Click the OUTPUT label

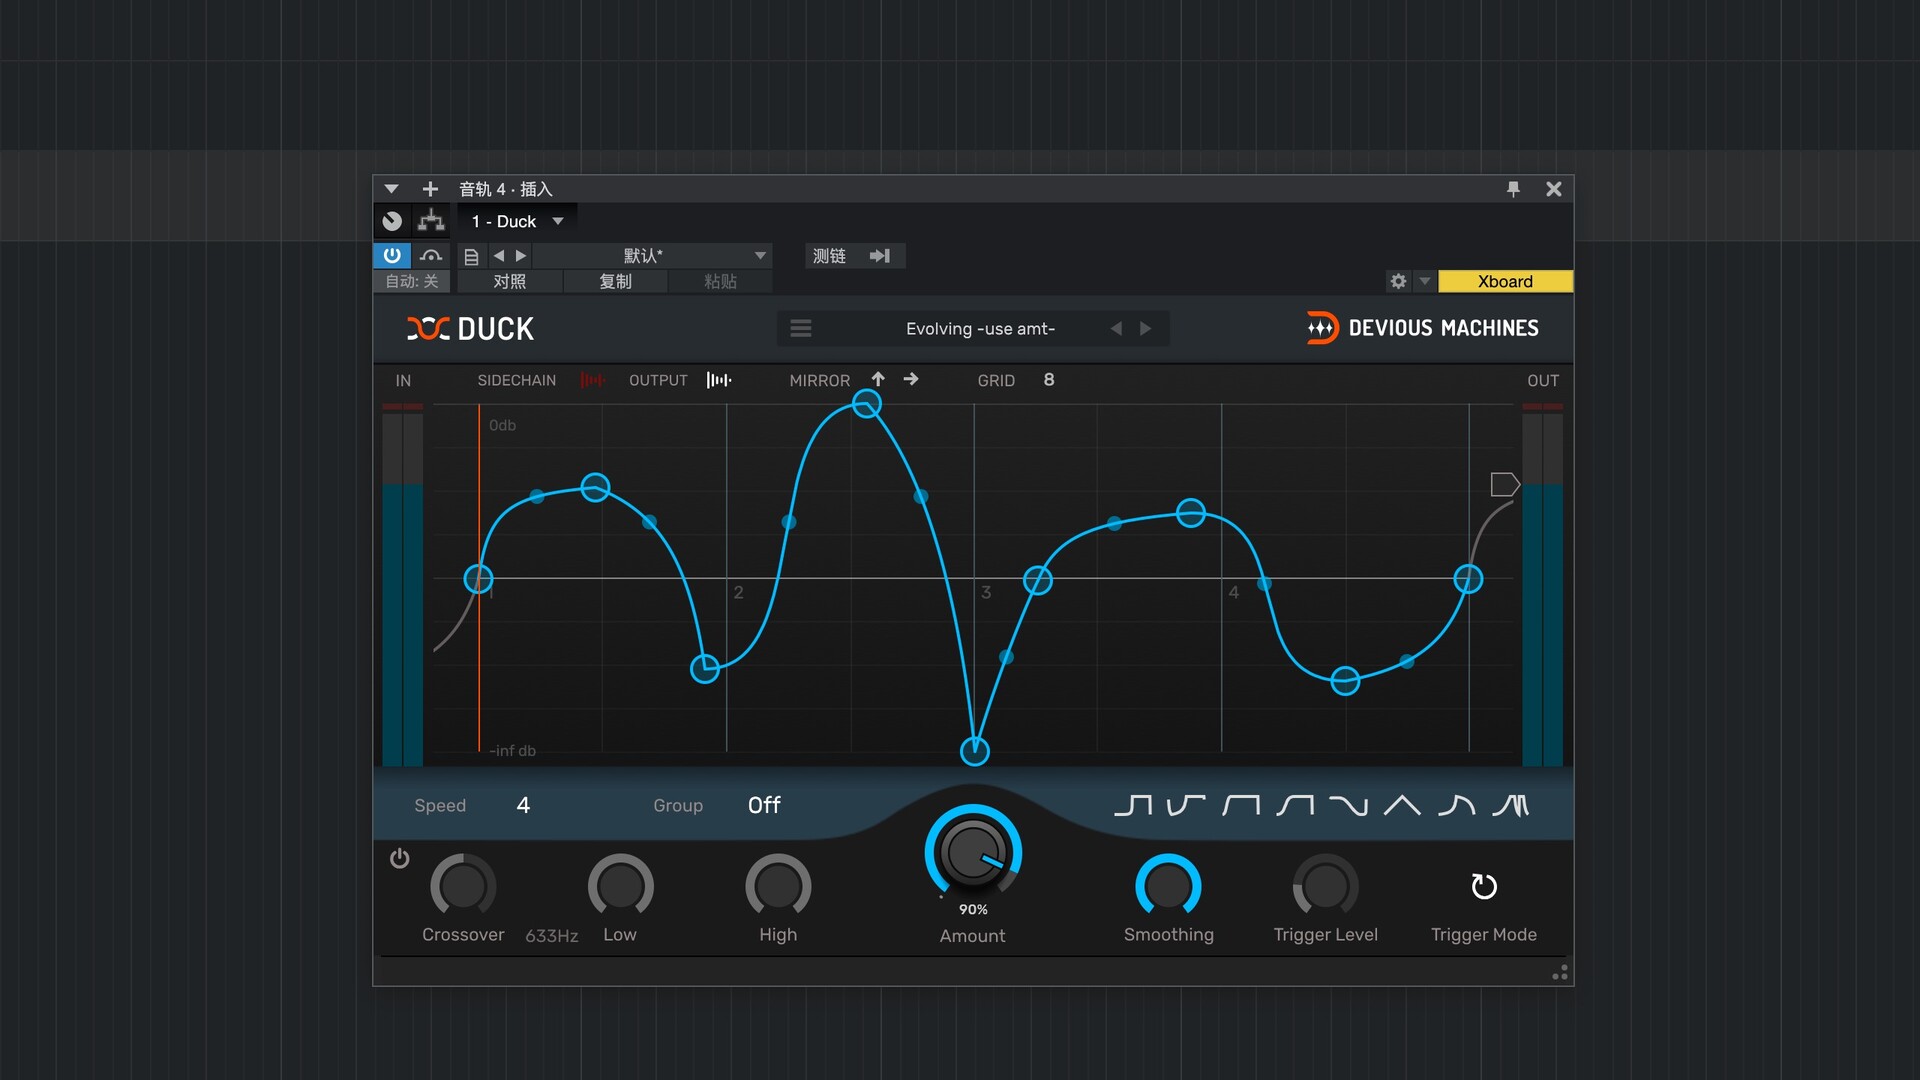pos(658,380)
